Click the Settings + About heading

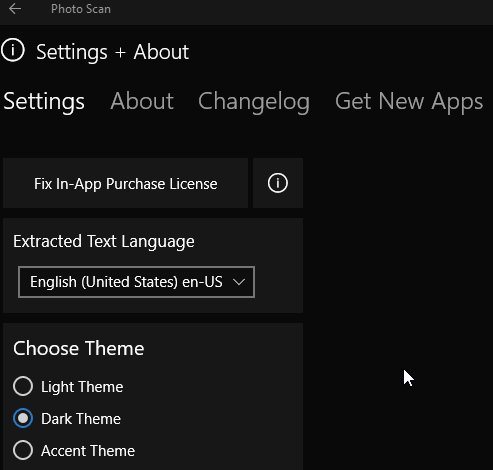click(x=113, y=52)
